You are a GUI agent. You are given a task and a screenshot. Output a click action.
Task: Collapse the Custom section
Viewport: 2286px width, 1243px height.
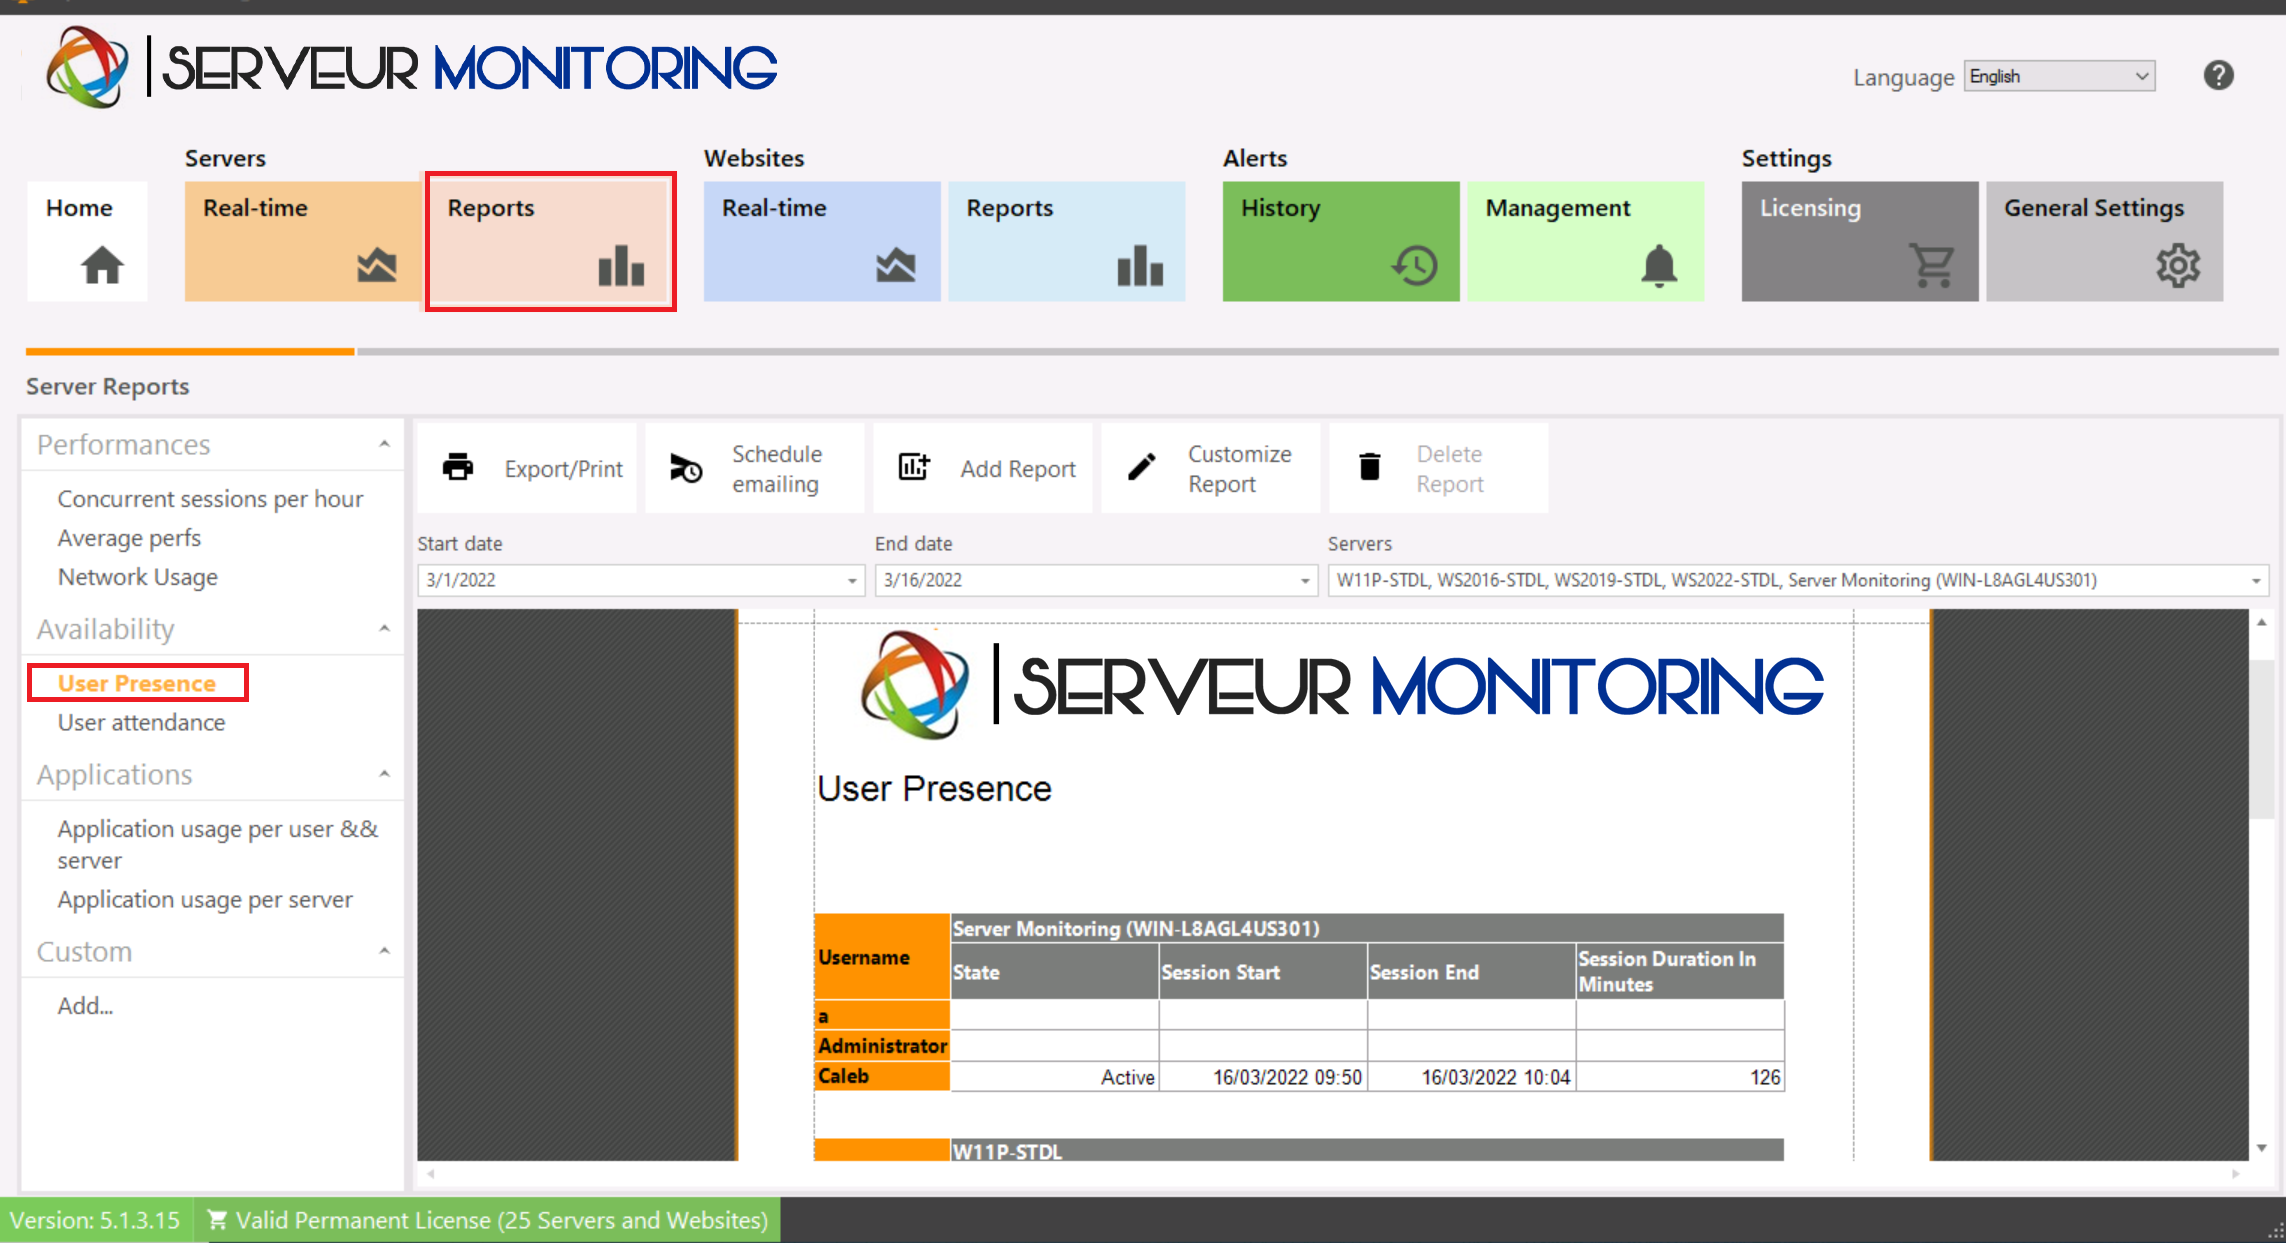click(x=384, y=951)
